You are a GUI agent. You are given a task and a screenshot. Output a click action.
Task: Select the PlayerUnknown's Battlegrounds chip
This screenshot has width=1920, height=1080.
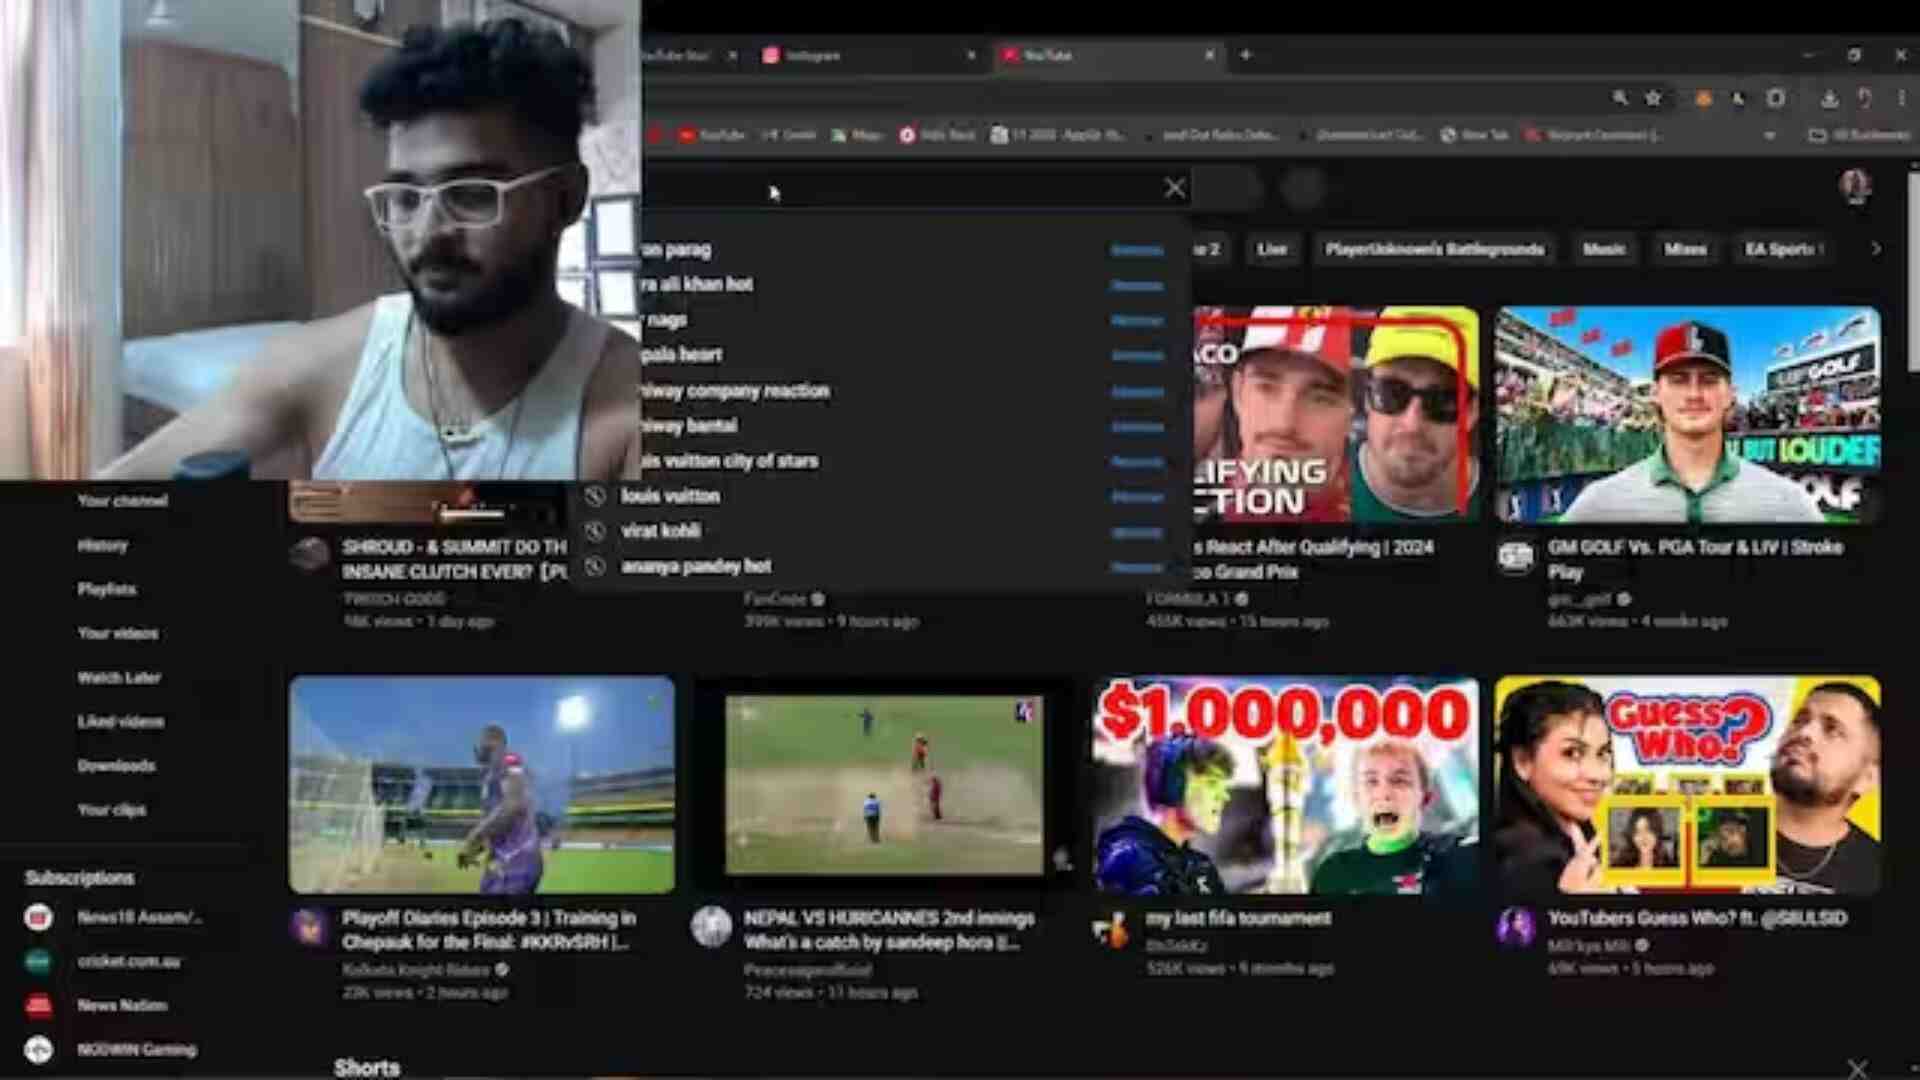[x=1434, y=249]
